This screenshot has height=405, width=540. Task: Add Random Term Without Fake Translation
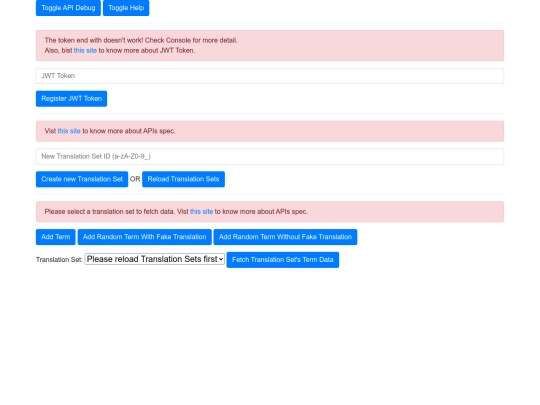[285, 237]
